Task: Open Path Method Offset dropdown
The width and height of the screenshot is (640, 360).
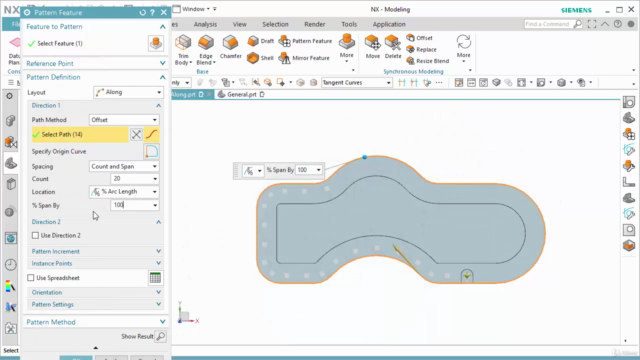Action: (x=124, y=120)
